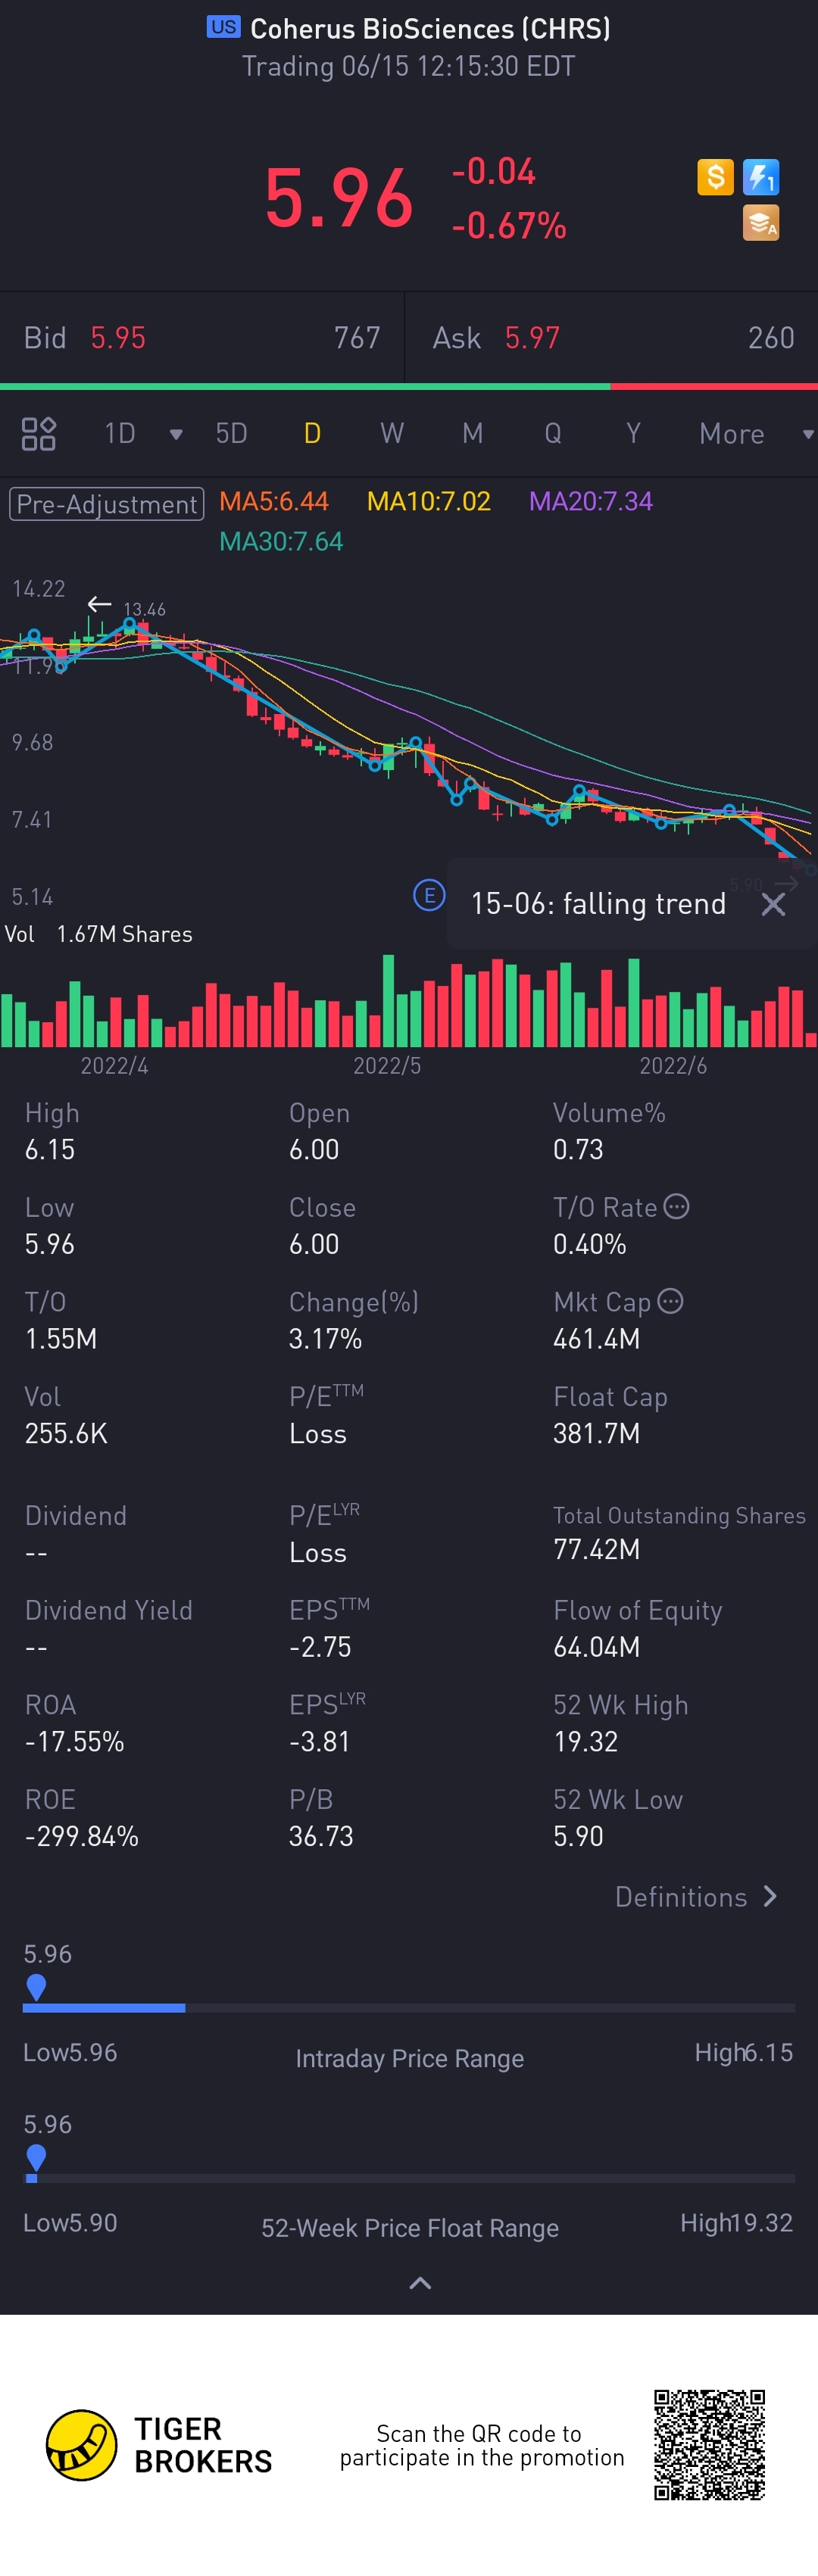Tap the MA10:7.02 indicator label
This screenshot has height=2576, width=818.
[x=429, y=502]
